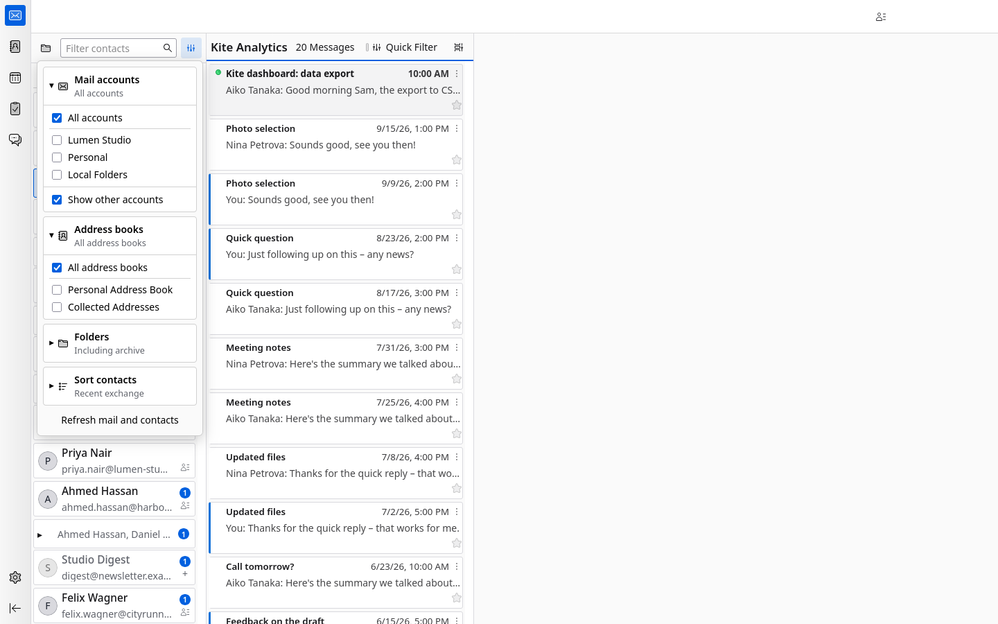998x624 pixels.
Task: Open Ahmed Hassan contact card
Action: [114, 499]
